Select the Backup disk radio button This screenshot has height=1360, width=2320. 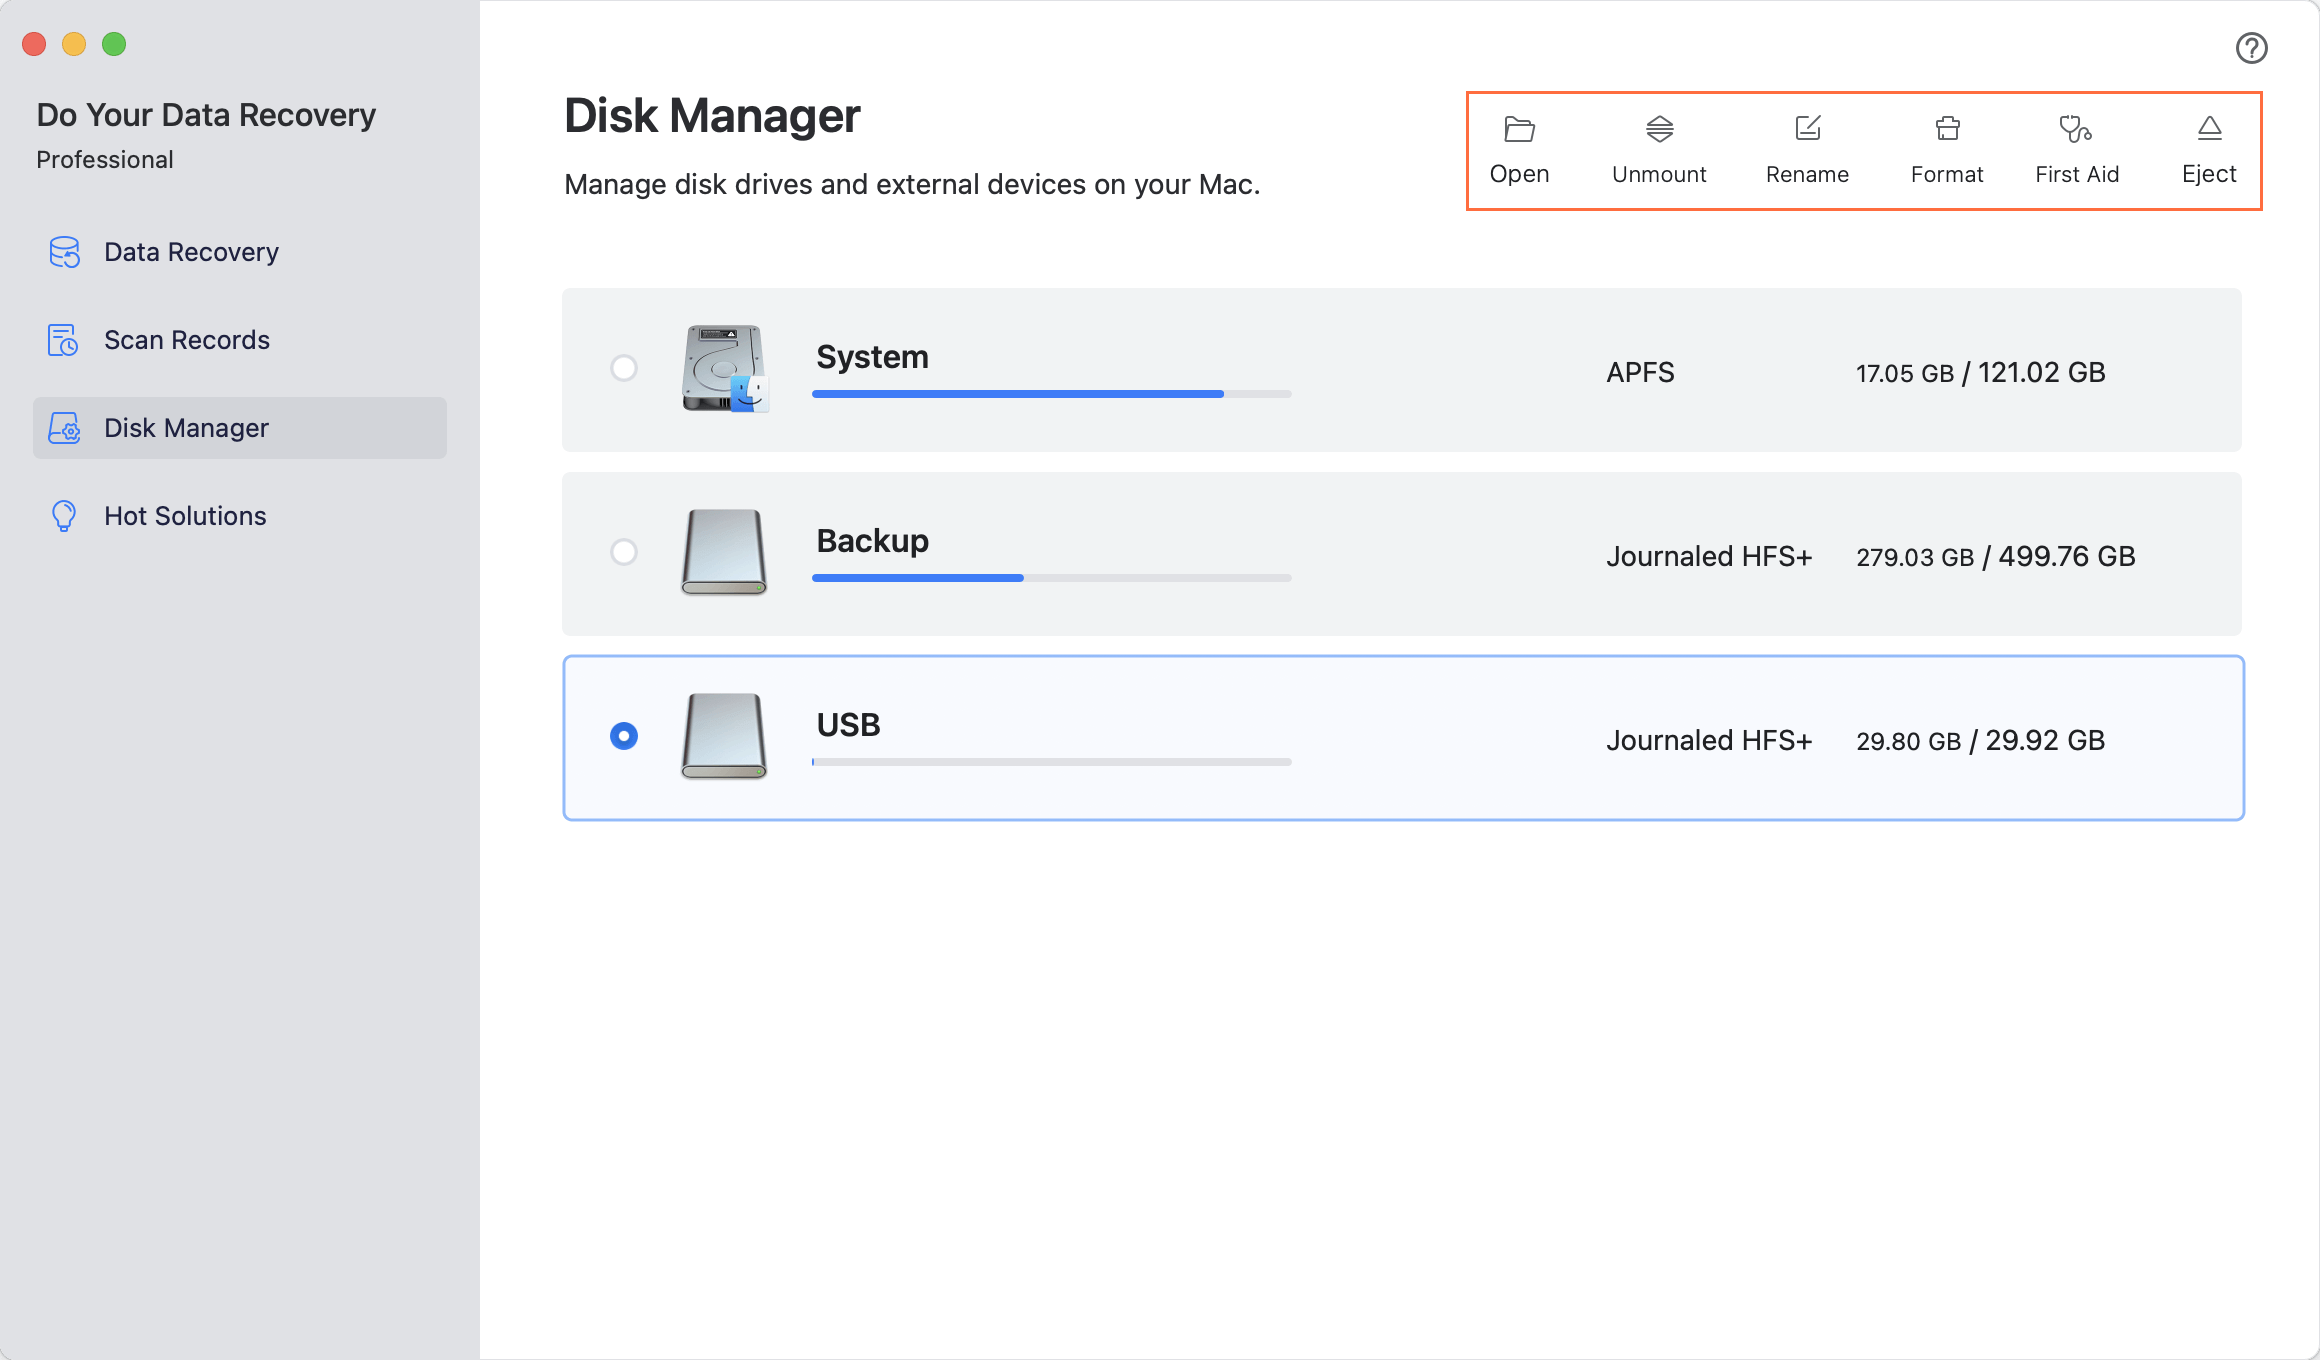pyautogui.click(x=624, y=552)
